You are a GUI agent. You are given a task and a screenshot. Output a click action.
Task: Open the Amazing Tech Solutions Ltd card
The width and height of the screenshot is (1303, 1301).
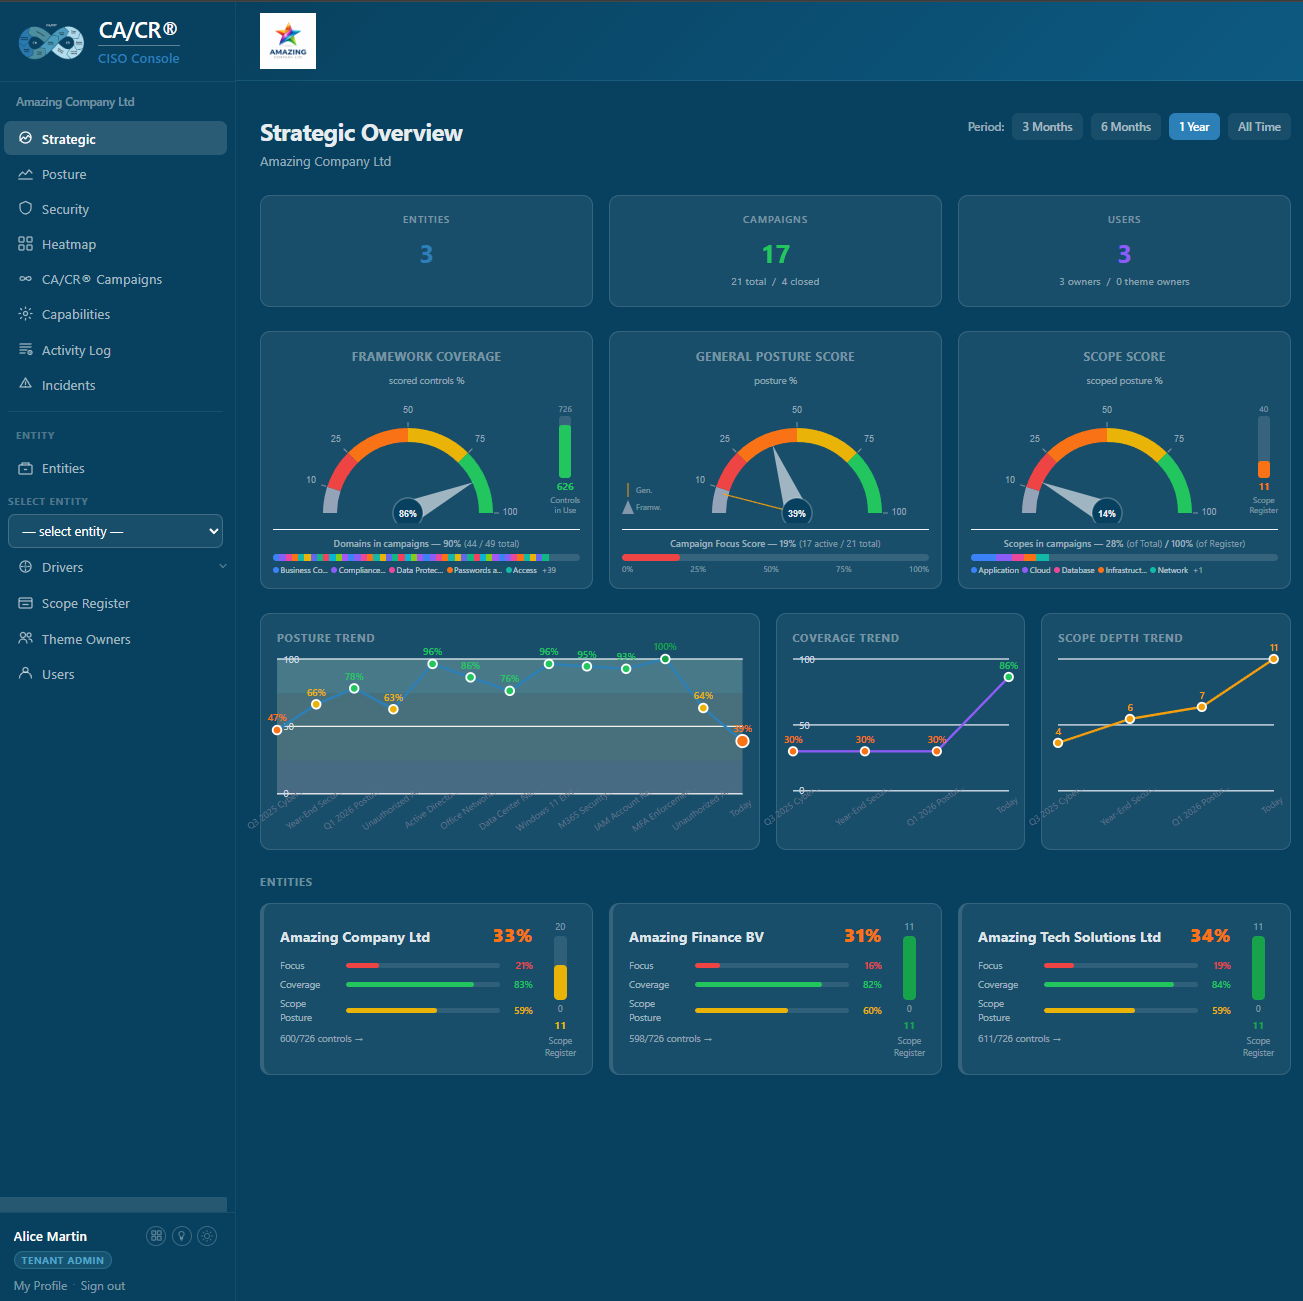tap(1124, 989)
